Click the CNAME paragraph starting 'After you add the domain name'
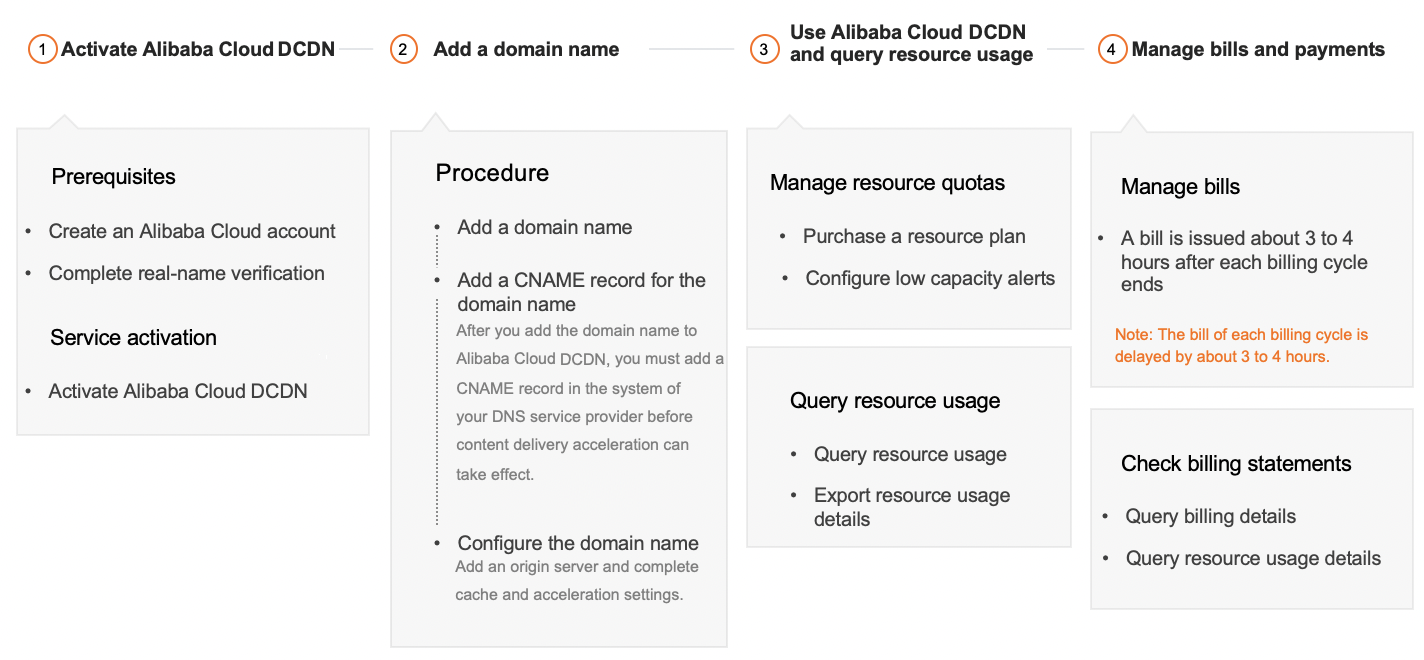The height and width of the screenshot is (660, 1424). point(590,402)
